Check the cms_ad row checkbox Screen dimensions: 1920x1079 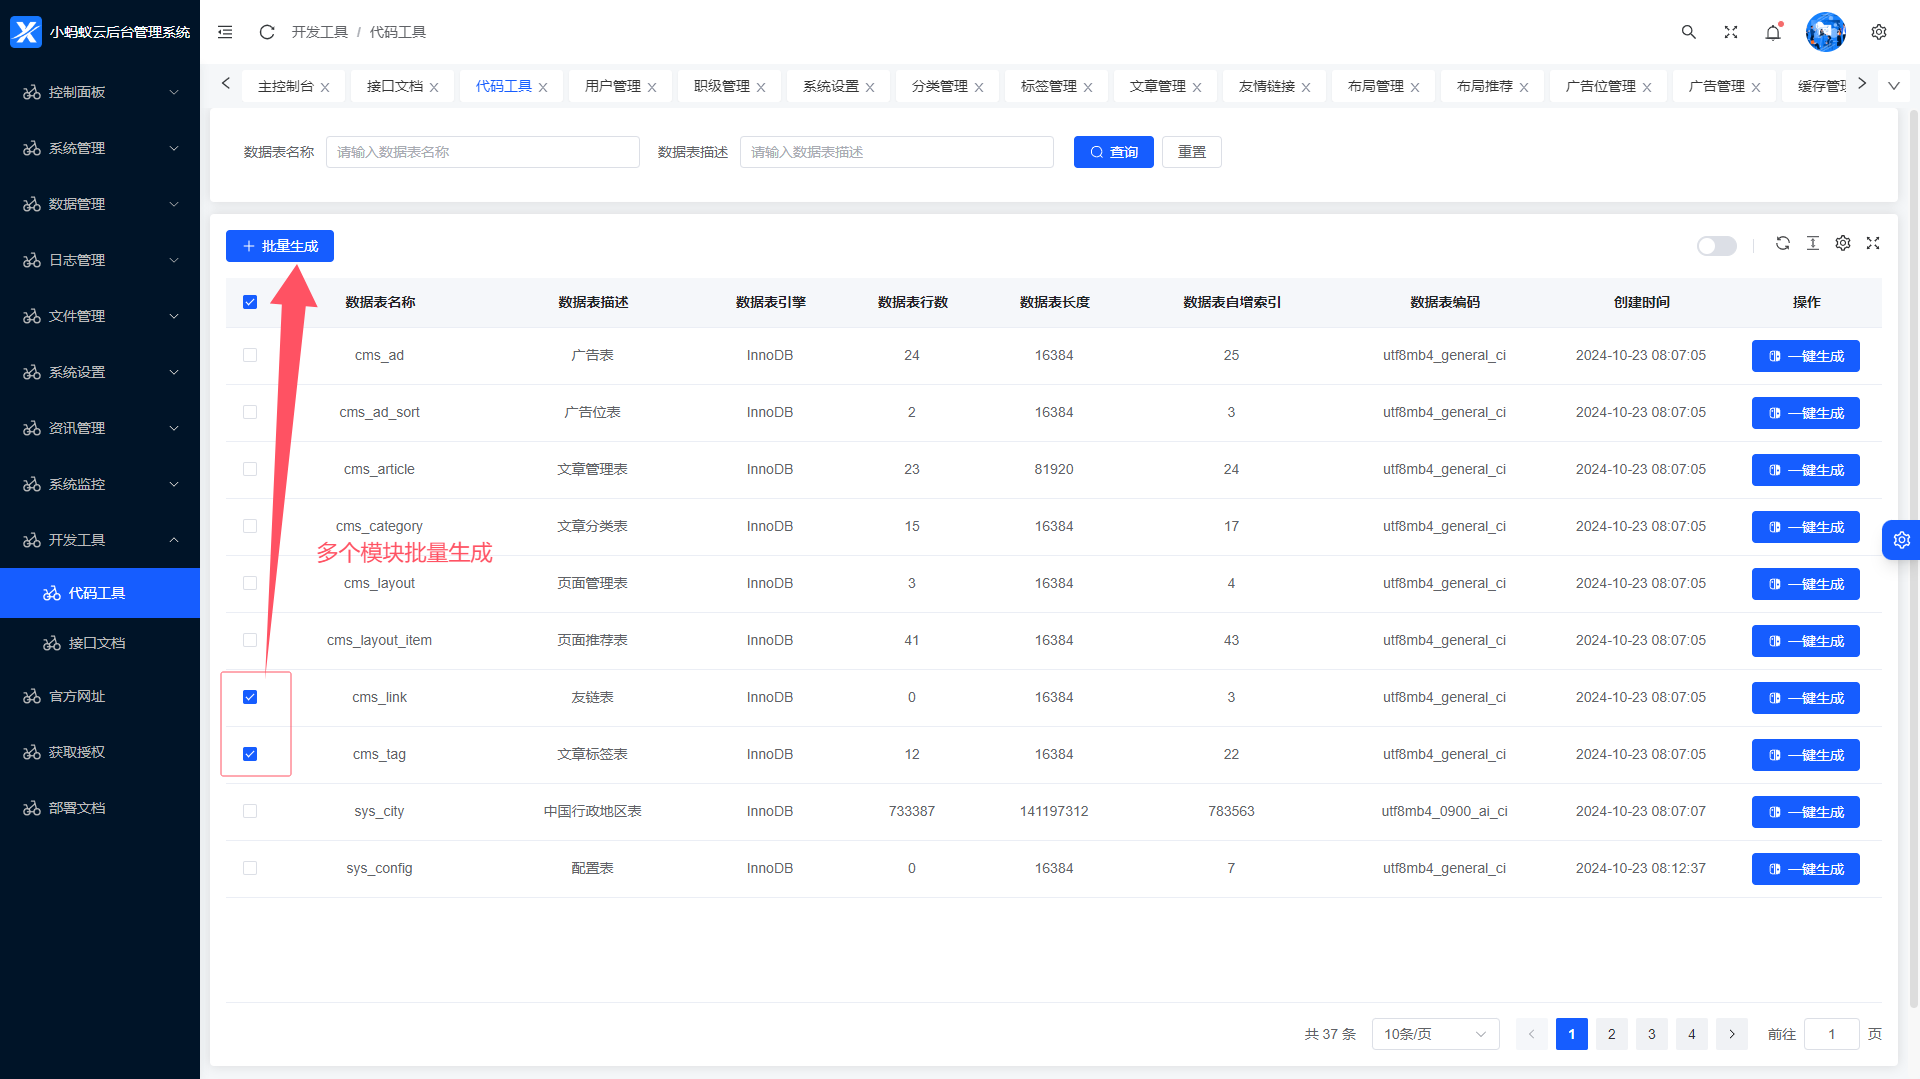tap(250, 355)
